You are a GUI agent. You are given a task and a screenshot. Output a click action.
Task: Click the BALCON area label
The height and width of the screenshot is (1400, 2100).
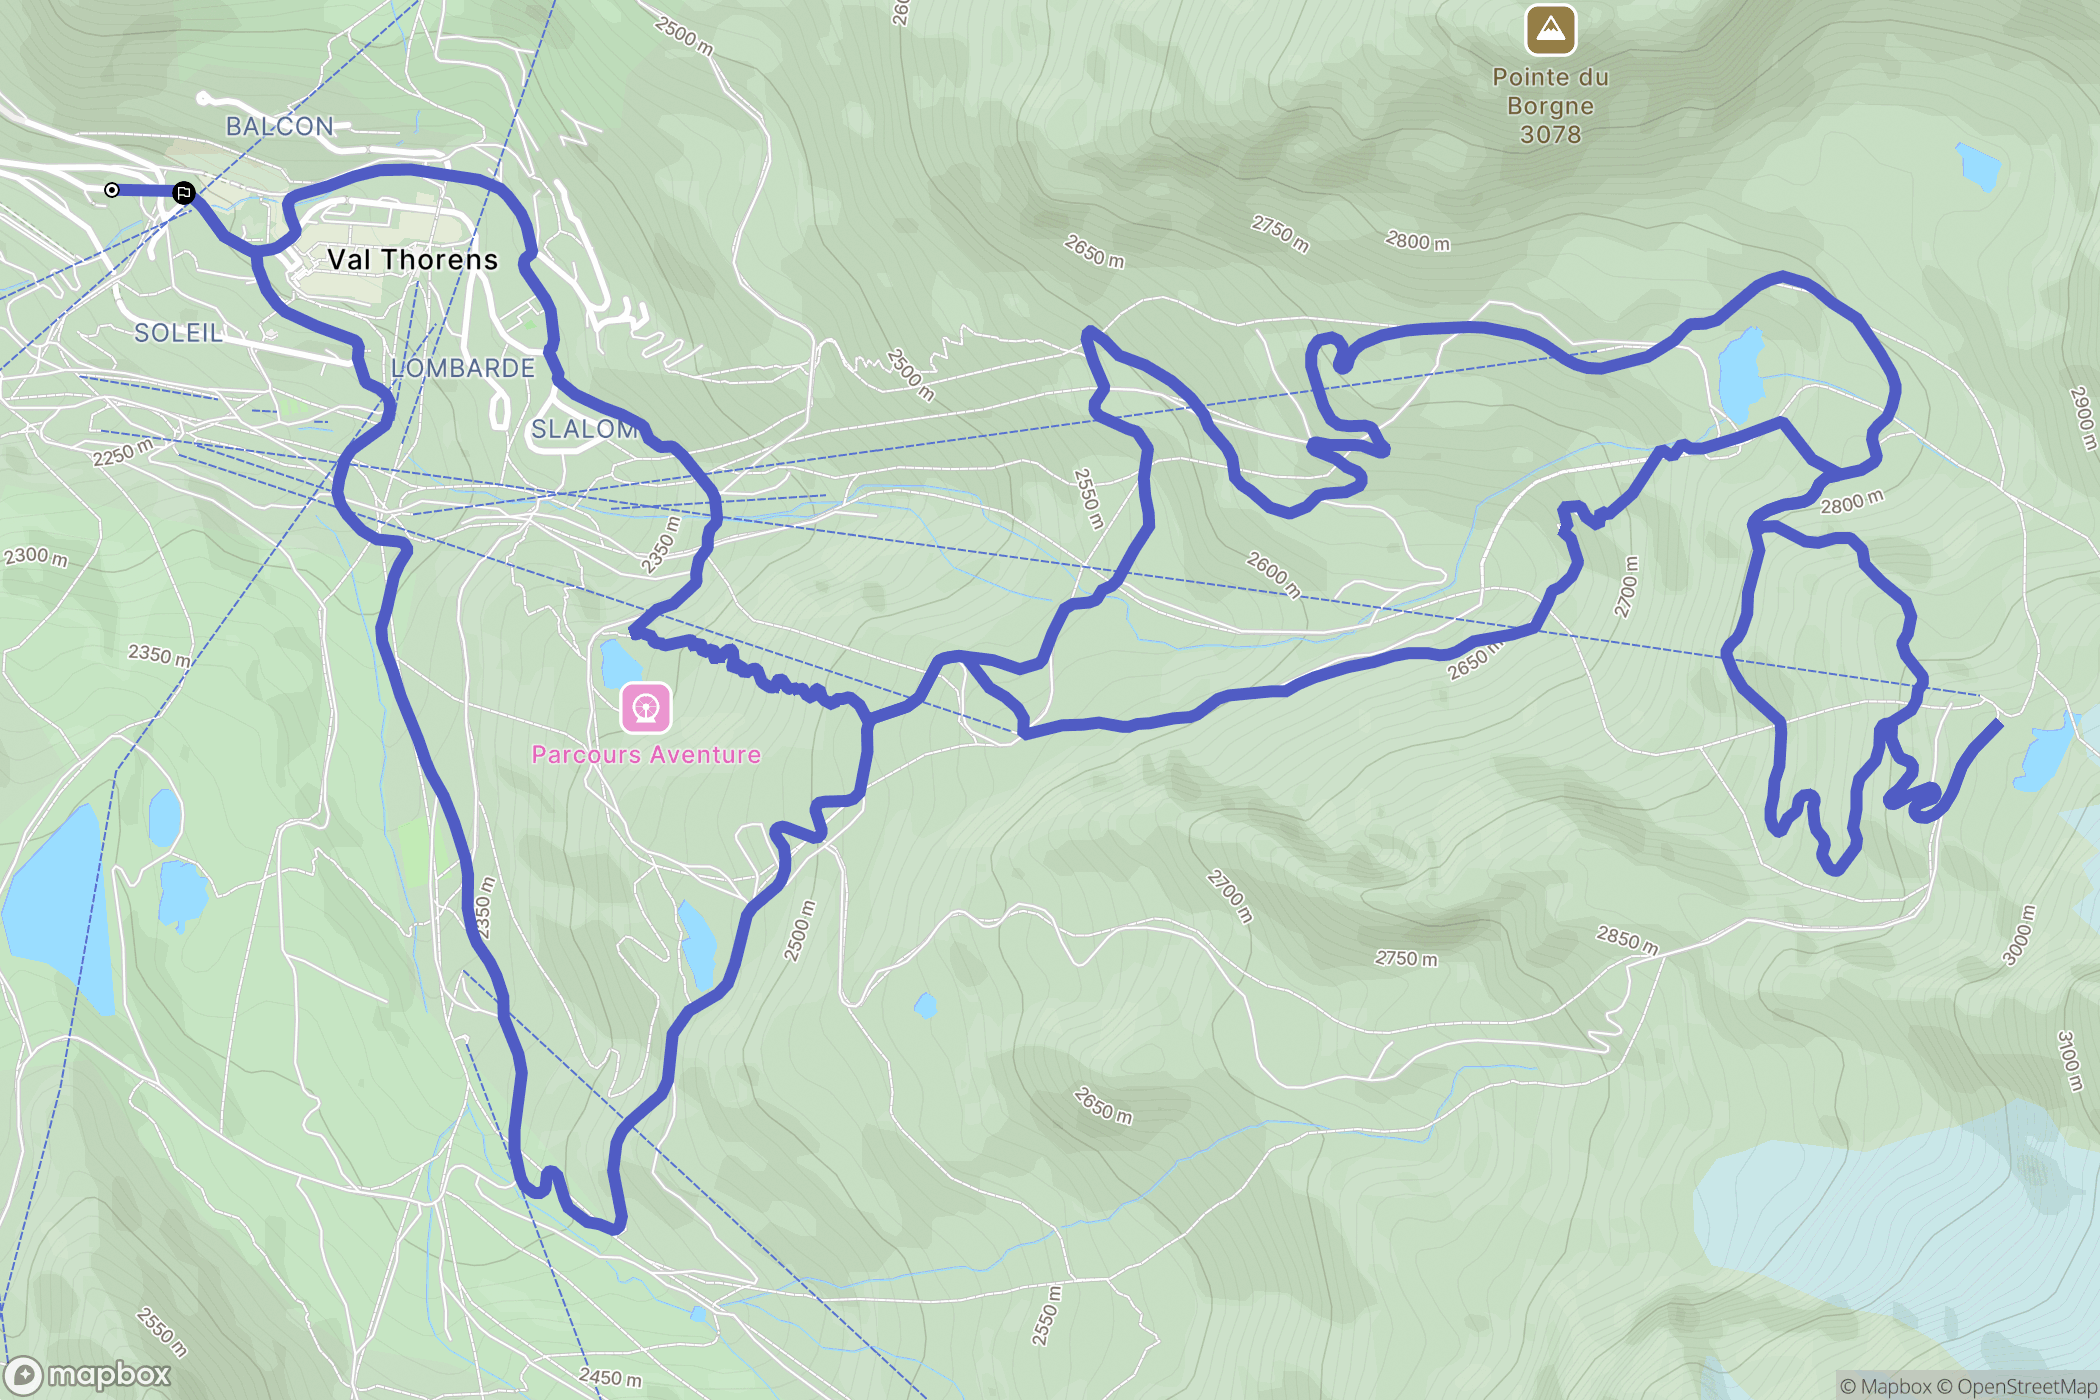[280, 127]
